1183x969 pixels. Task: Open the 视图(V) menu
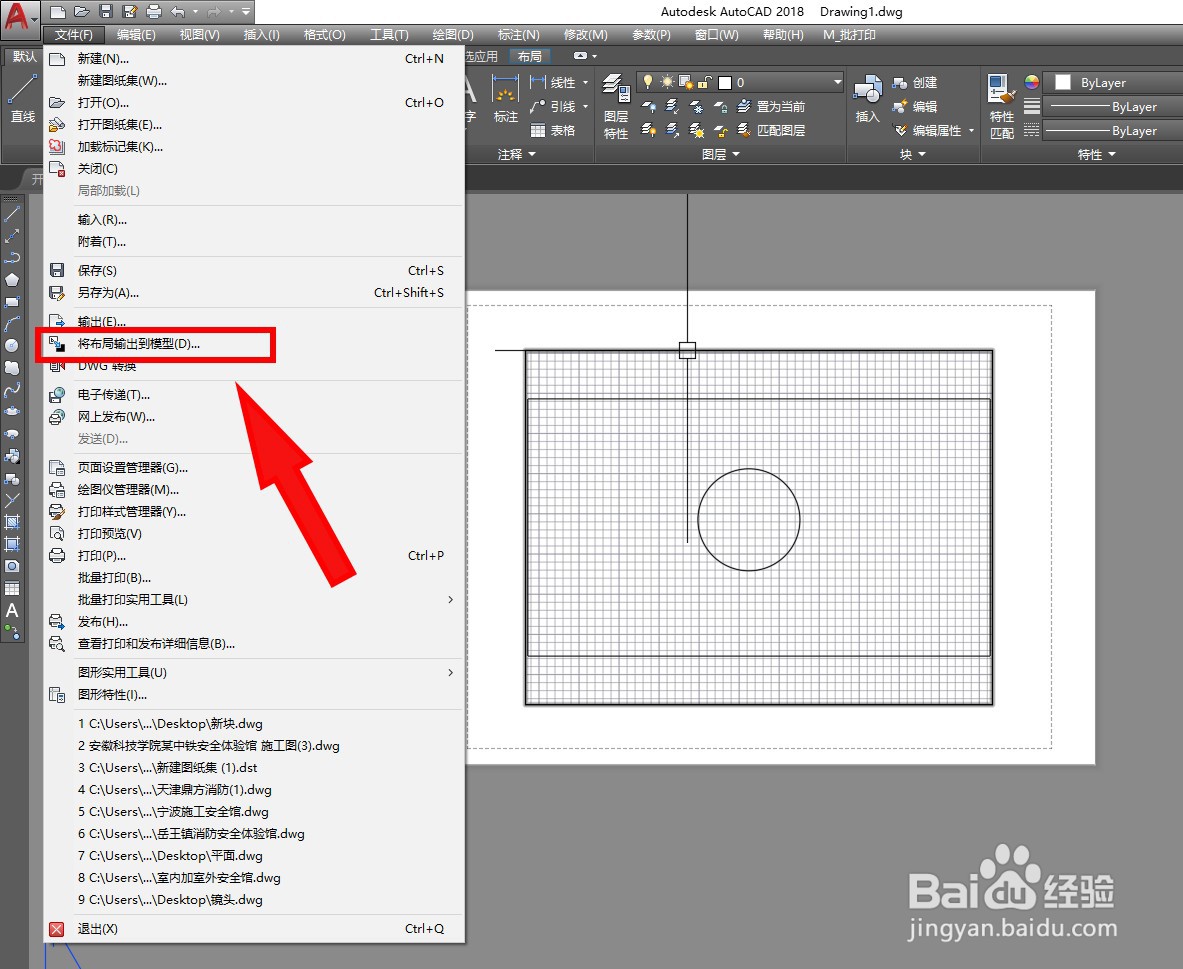(x=199, y=35)
